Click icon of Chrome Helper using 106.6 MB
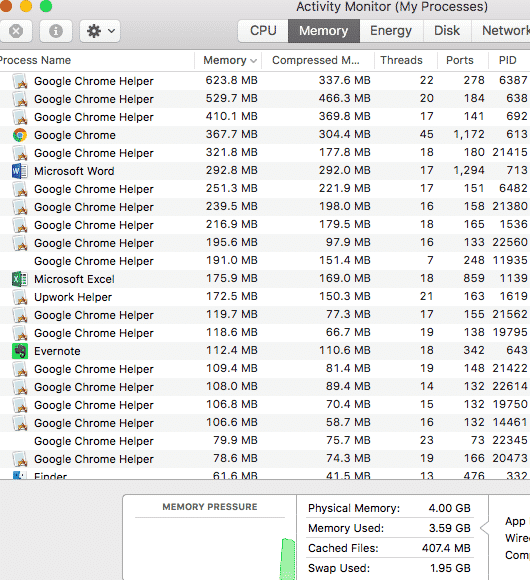 tap(20, 423)
